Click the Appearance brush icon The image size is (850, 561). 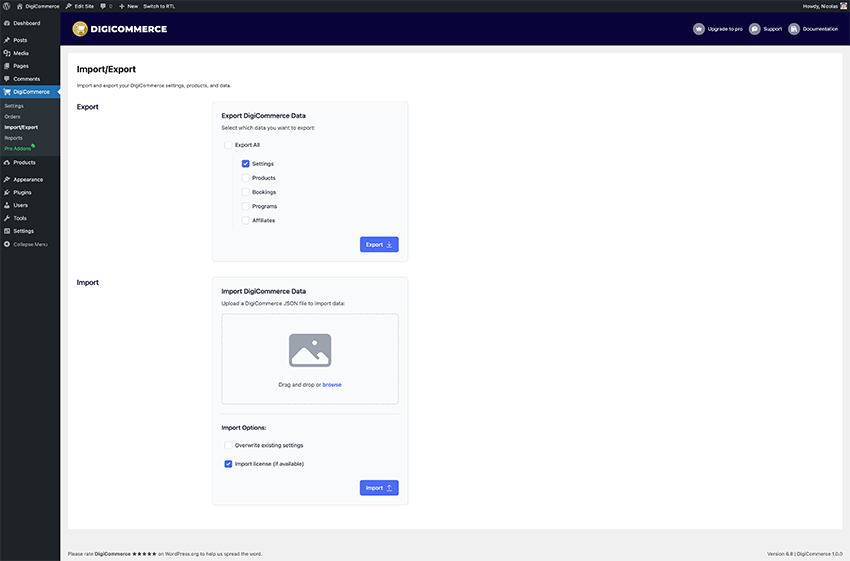point(7,179)
